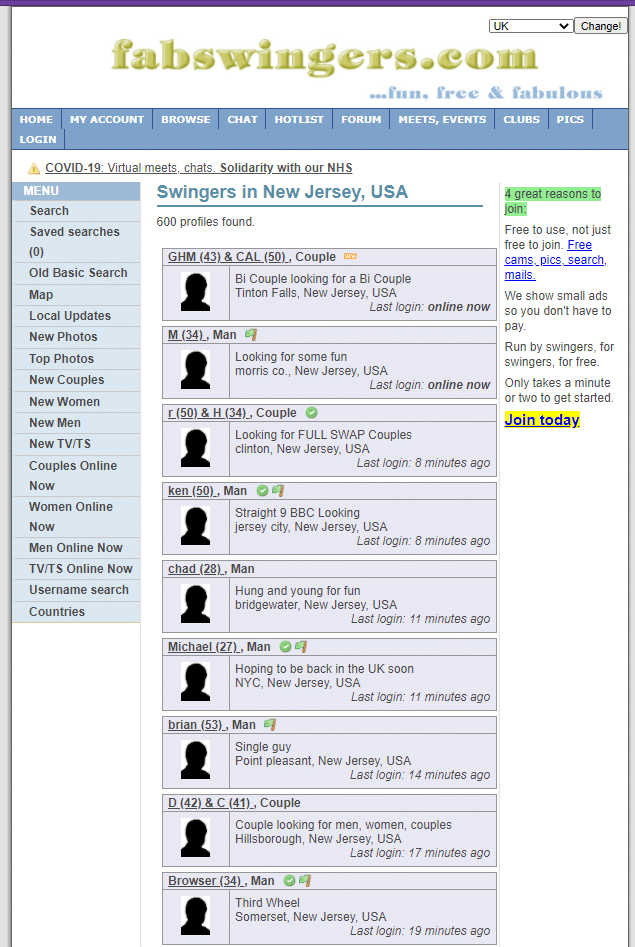
Task: Open the UK country dropdown
Action: pos(530,26)
